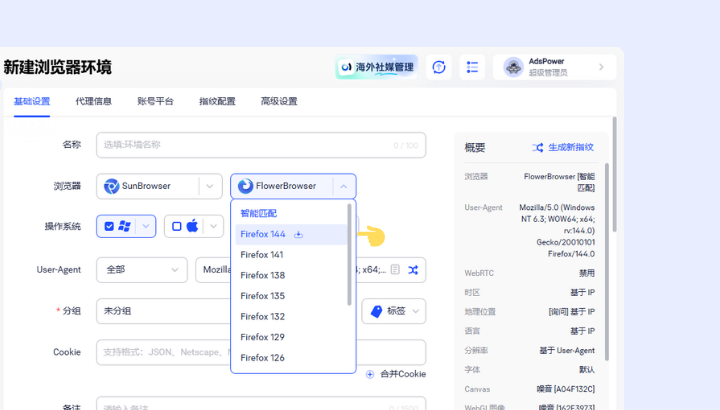Click the main form scrollbar
720x410 pixels.
pos(614,174)
